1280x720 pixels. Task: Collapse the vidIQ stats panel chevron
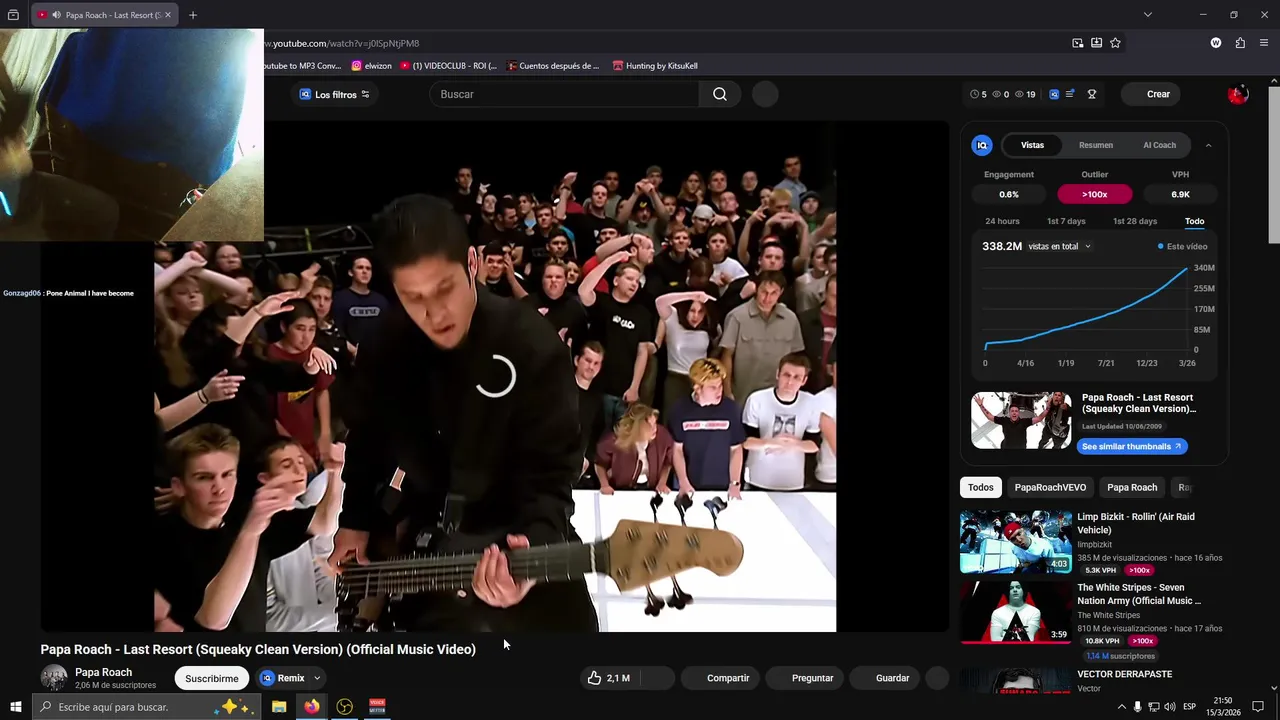pyautogui.click(x=1208, y=145)
